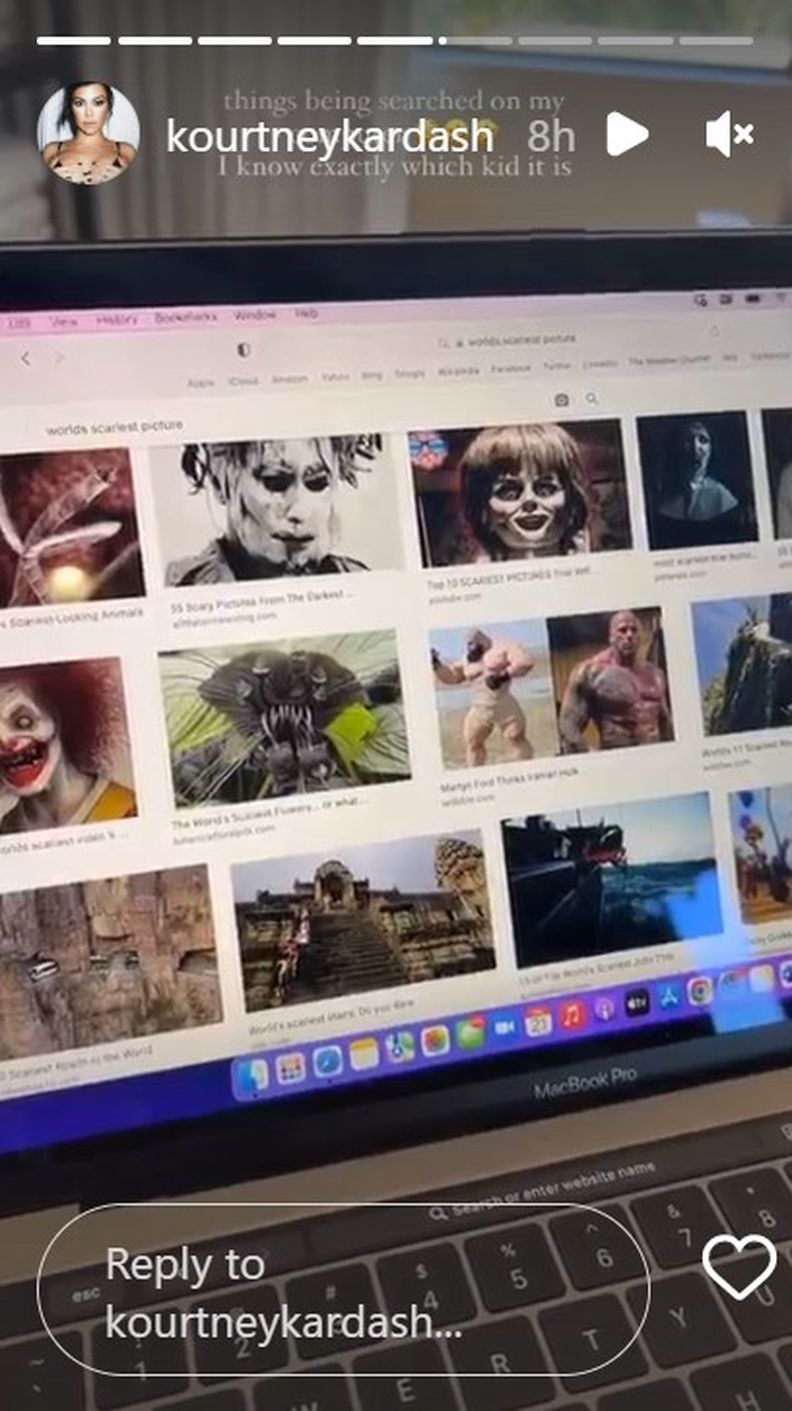Open Launchpad from the dock
The width and height of the screenshot is (792, 1411).
pos(291,1068)
